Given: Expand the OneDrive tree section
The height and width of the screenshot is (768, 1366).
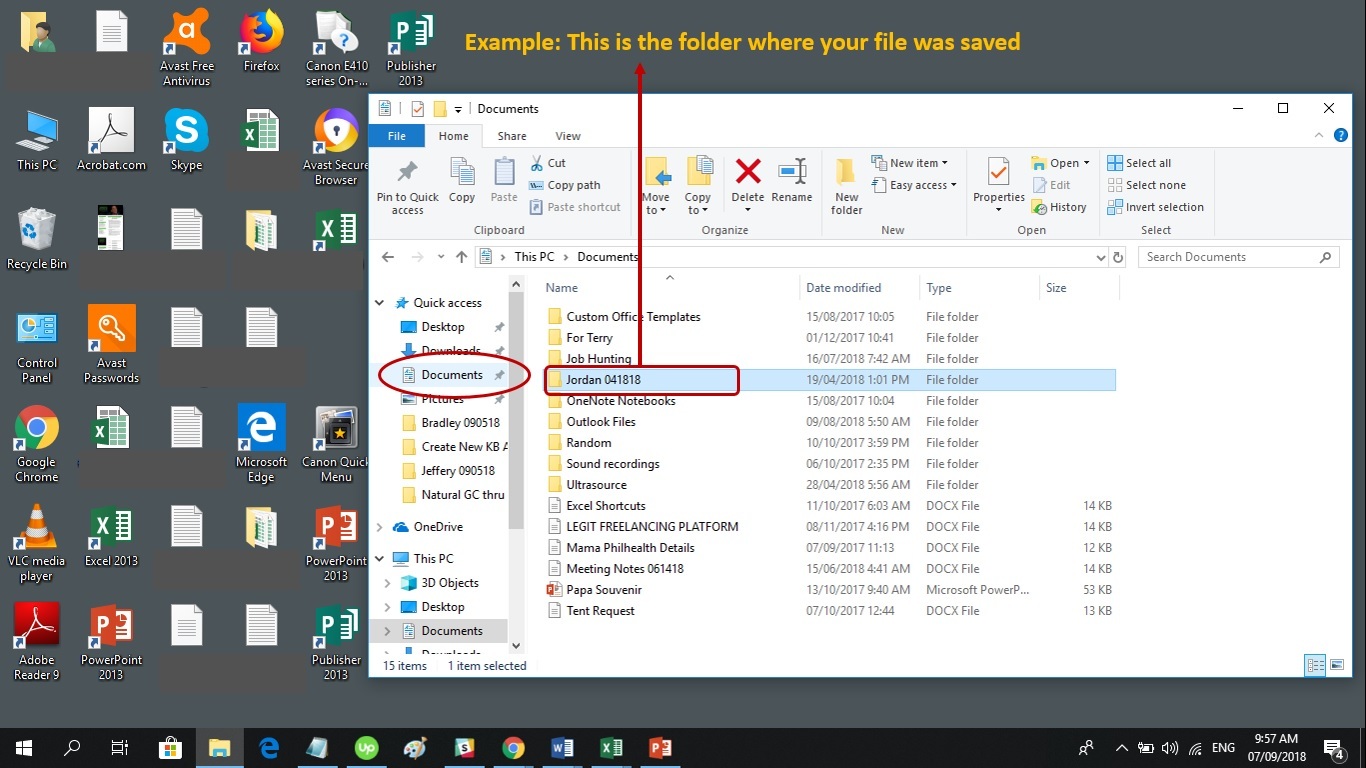Looking at the screenshot, I should [379, 526].
